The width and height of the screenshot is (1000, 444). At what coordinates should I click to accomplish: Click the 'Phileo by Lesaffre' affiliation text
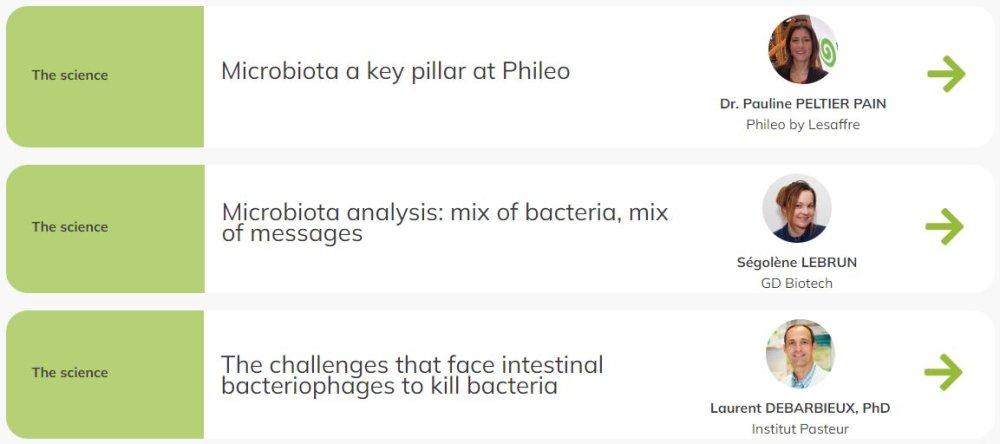click(x=803, y=125)
